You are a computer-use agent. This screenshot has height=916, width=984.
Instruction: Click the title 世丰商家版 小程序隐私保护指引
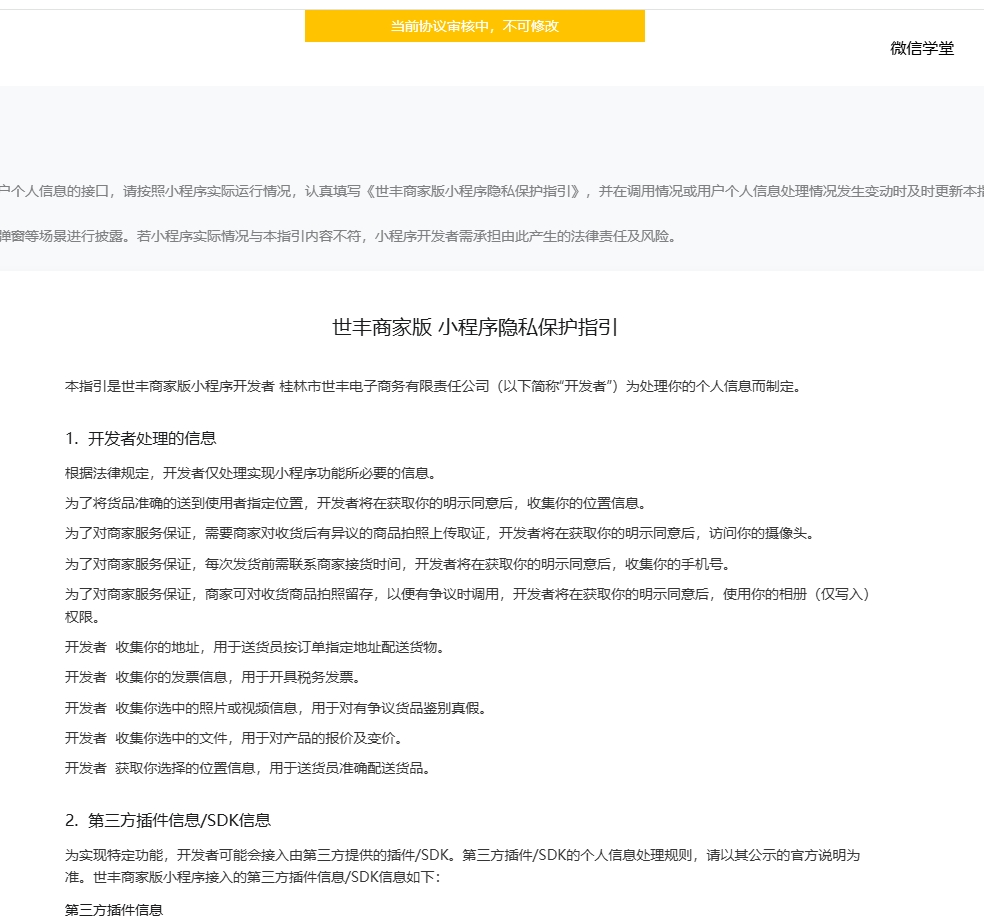[475, 327]
